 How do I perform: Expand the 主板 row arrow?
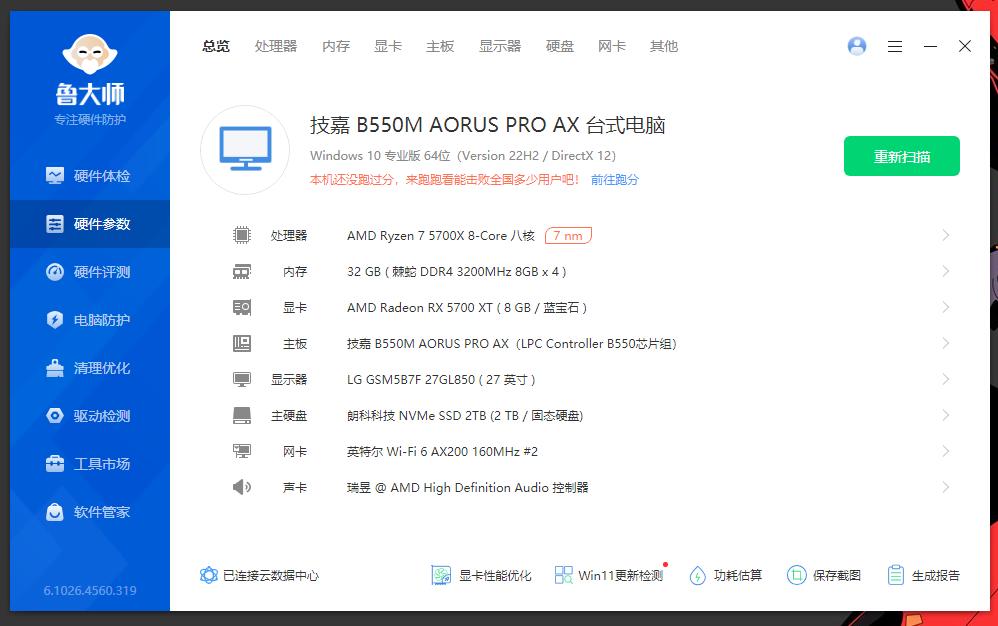946,344
